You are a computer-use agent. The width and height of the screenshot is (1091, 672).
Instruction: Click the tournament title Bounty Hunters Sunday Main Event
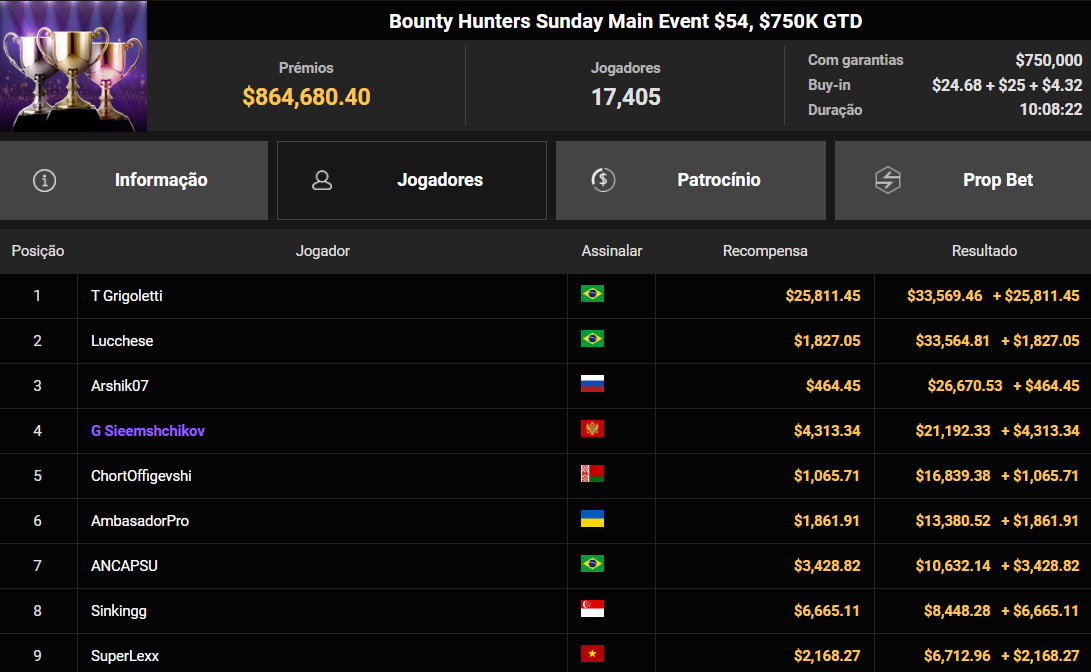click(626, 21)
